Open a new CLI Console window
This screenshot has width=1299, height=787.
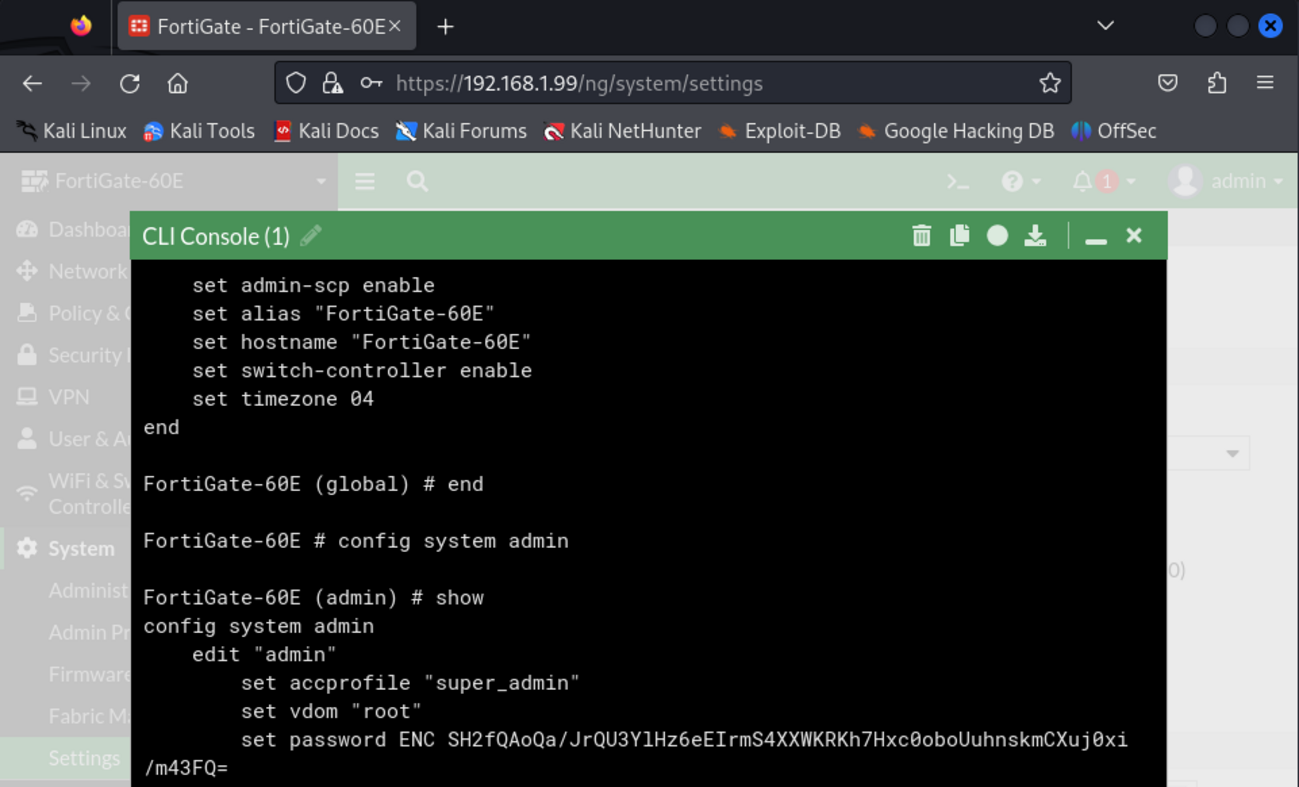957,181
